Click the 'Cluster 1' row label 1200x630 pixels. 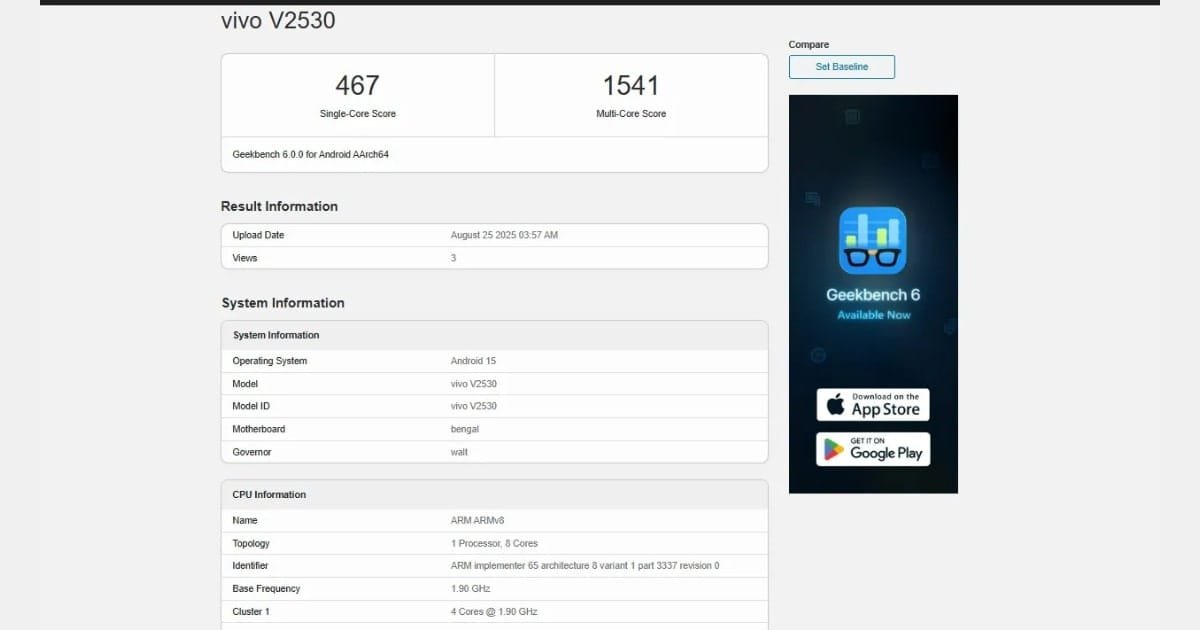point(251,612)
